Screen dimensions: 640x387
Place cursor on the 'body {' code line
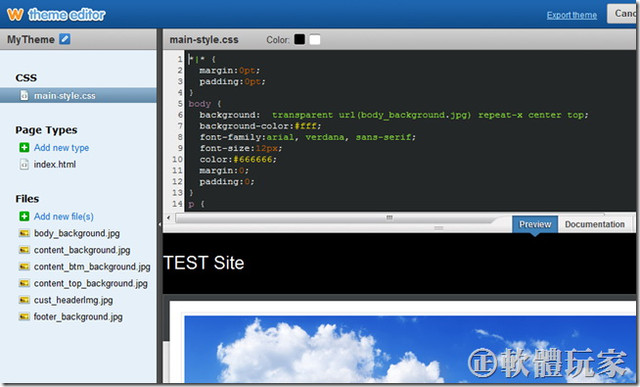tap(204, 104)
